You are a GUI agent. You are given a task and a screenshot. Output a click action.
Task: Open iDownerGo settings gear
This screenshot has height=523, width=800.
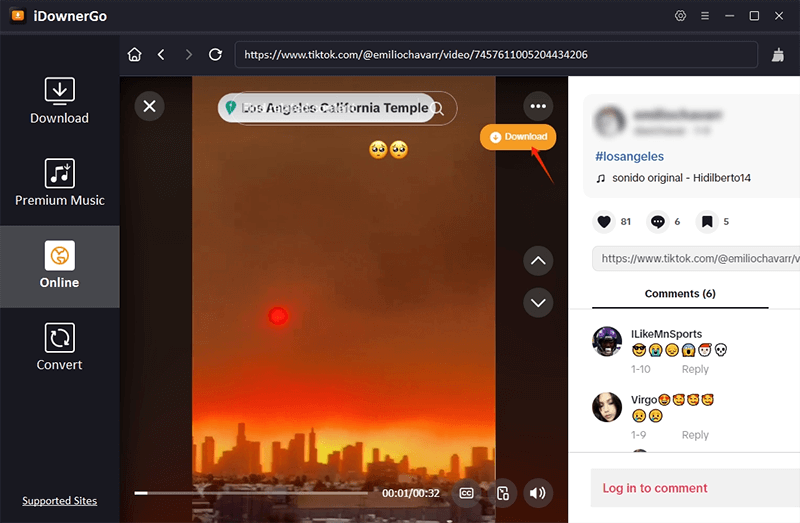[x=680, y=16]
